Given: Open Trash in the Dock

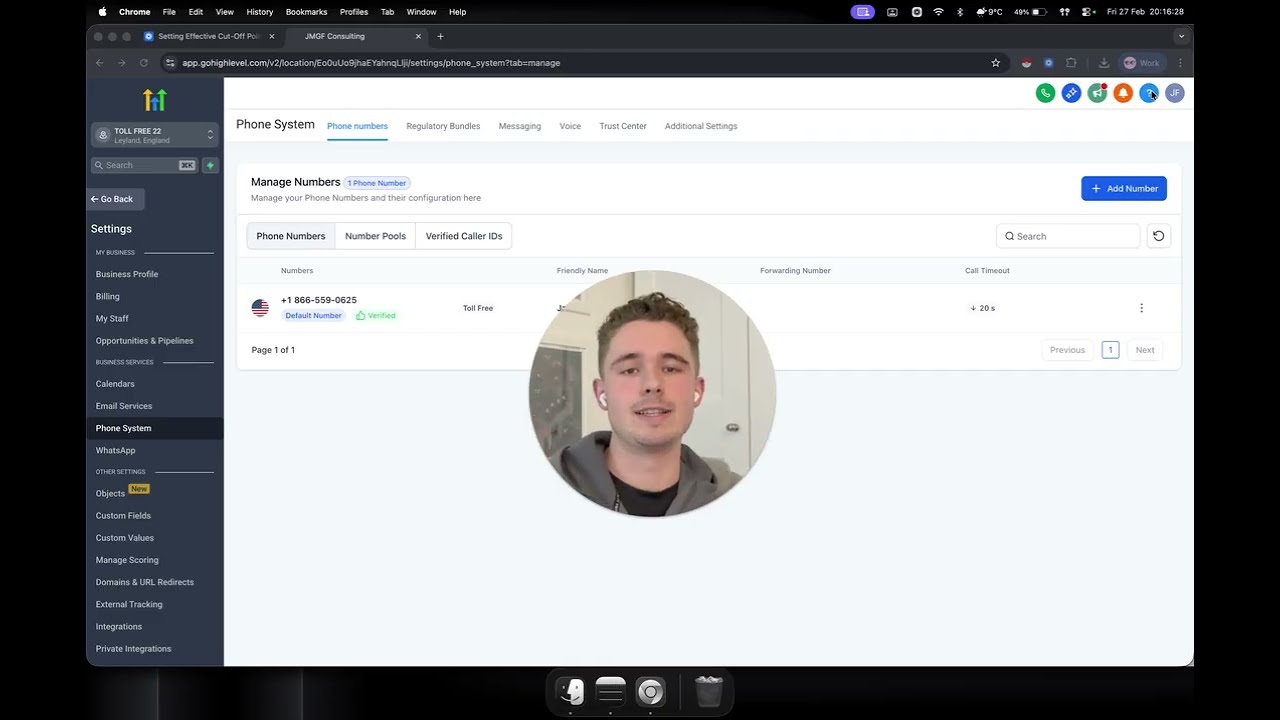Looking at the screenshot, I should point(709,692).
